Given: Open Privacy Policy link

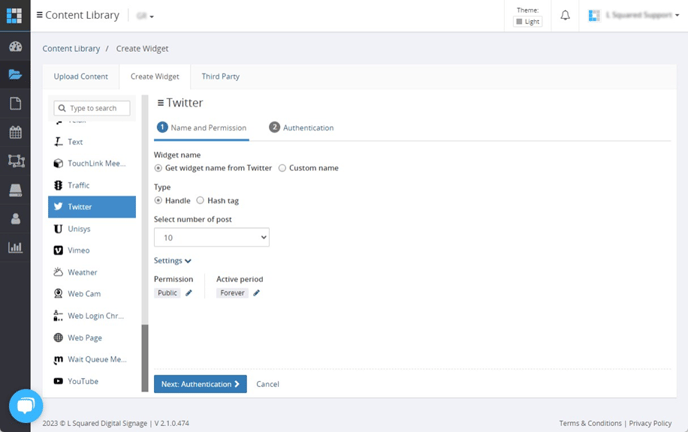Looking at the screenshot, I should coord(650,423).
